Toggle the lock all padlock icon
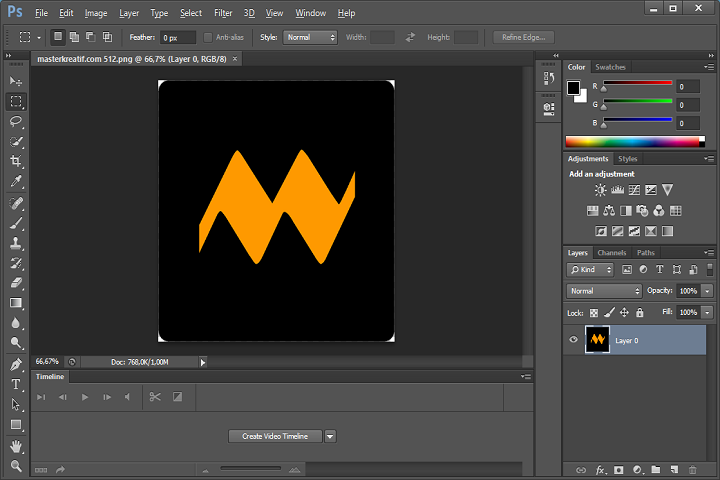The height and width of the screenshot is (480, 720). [x=638, y=313]
